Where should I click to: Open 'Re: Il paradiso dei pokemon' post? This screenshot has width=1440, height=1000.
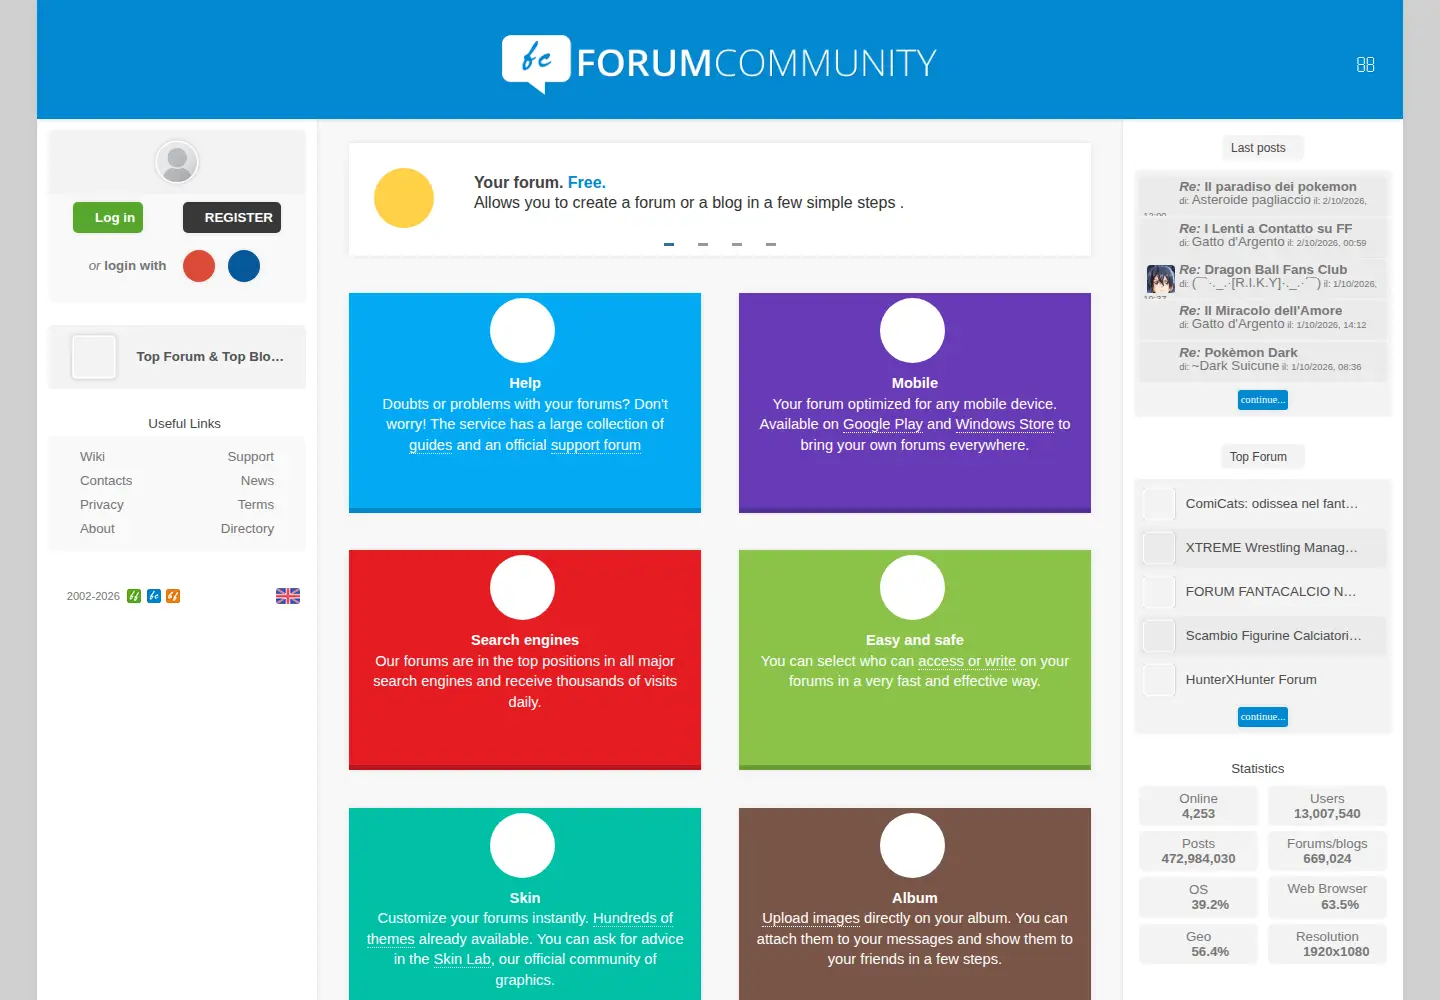coord(1267,186)
